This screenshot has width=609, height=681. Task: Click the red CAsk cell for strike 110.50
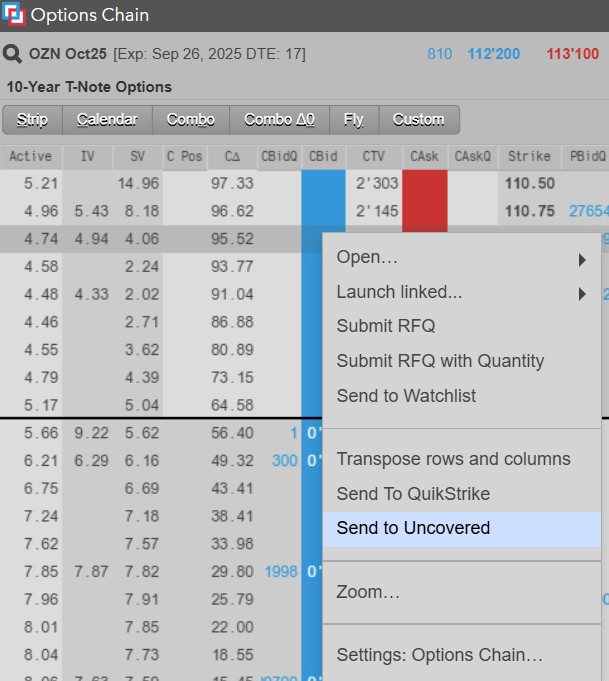pyautogui.click(x=424, y=184)
